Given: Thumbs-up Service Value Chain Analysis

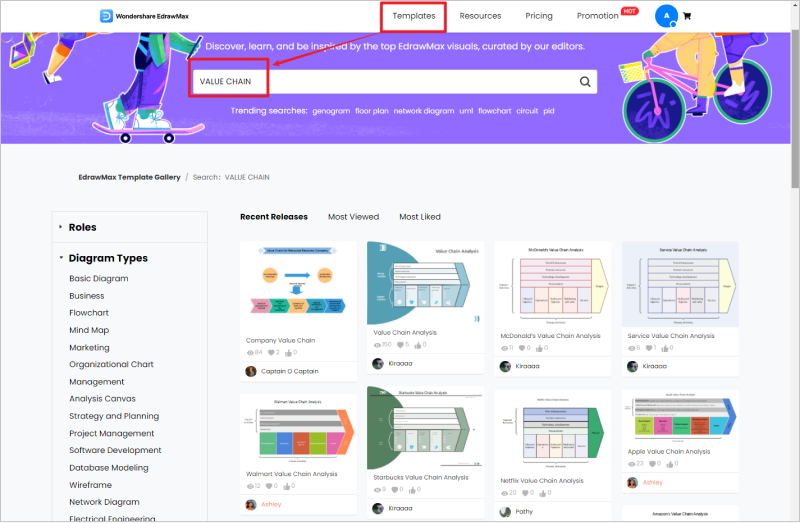Looking at the screenshot, I should point(665,348).
